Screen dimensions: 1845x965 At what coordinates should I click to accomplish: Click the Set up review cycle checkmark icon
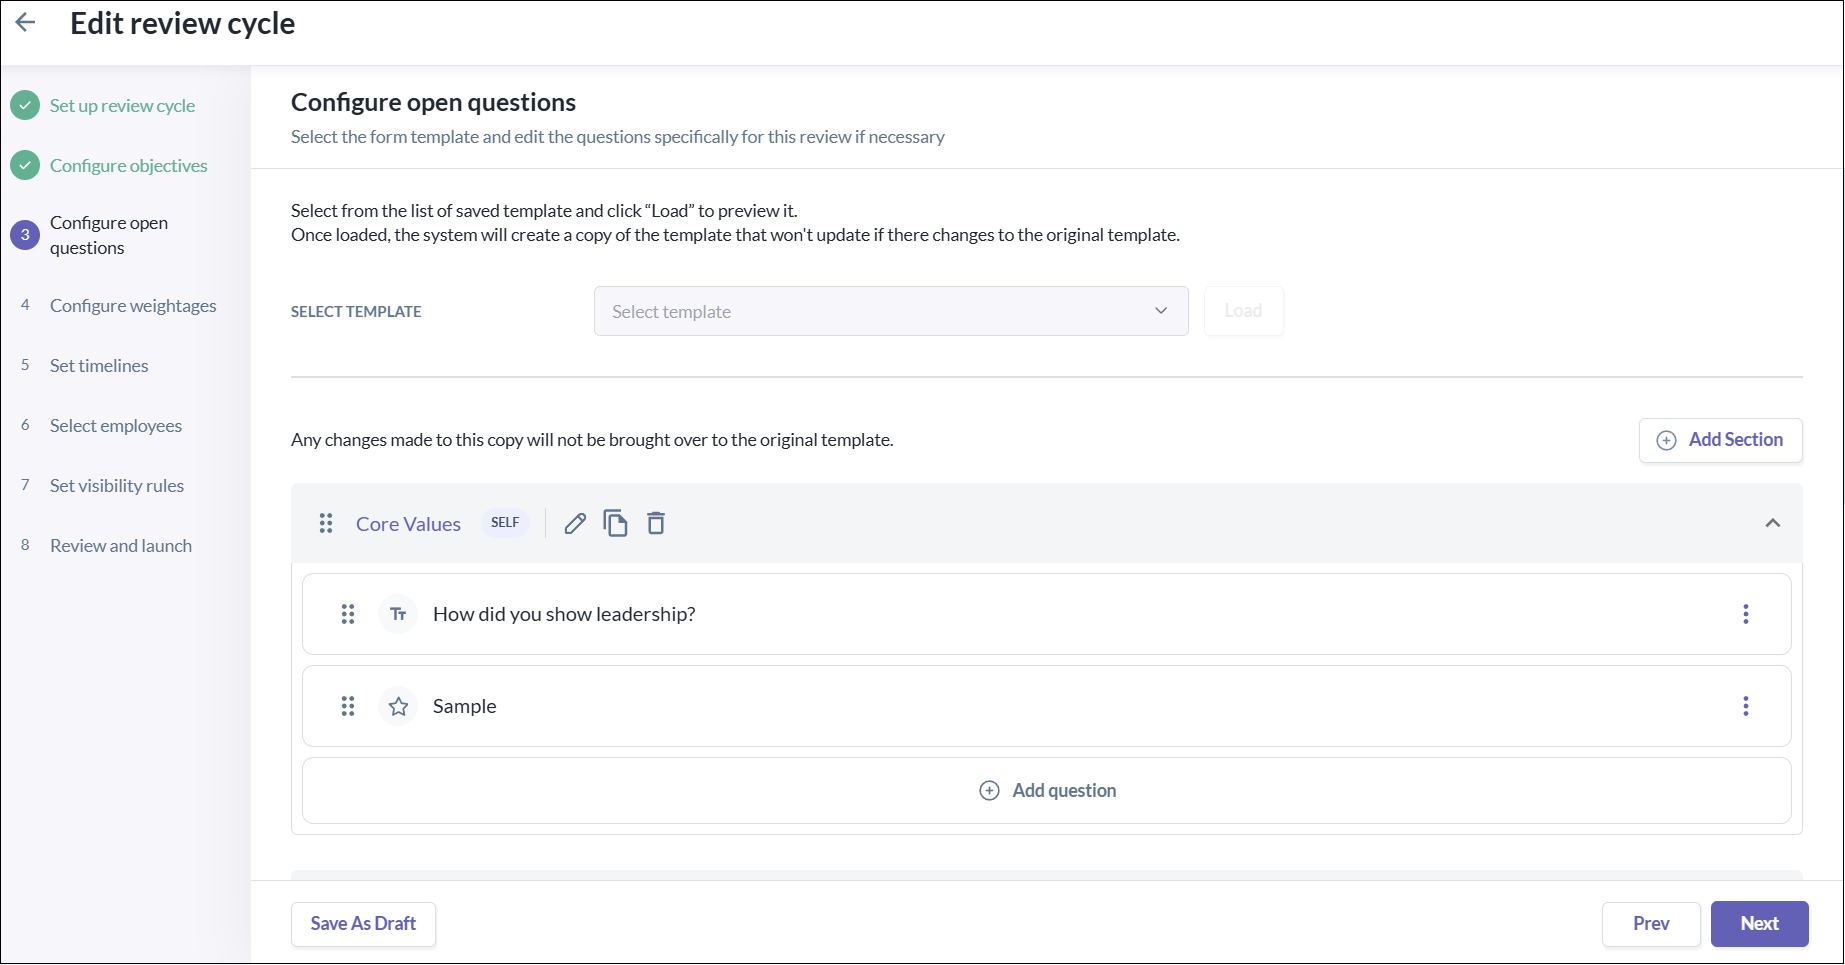point(25,105)
